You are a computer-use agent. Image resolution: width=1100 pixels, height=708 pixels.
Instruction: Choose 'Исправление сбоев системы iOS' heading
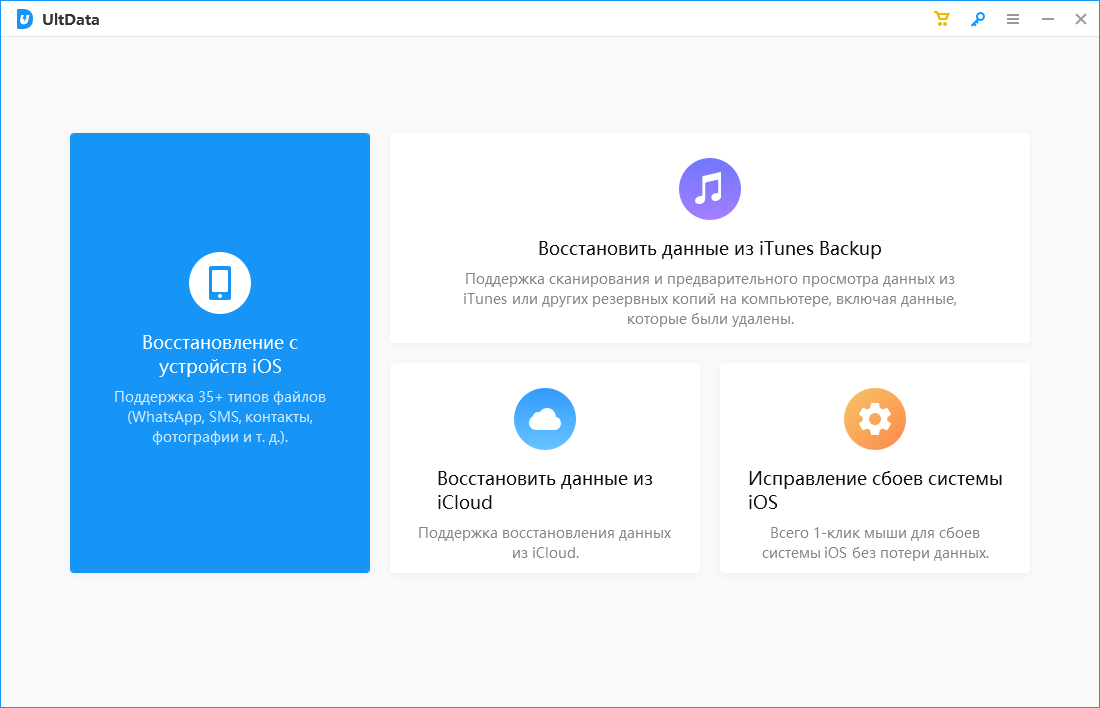point(875,490)
